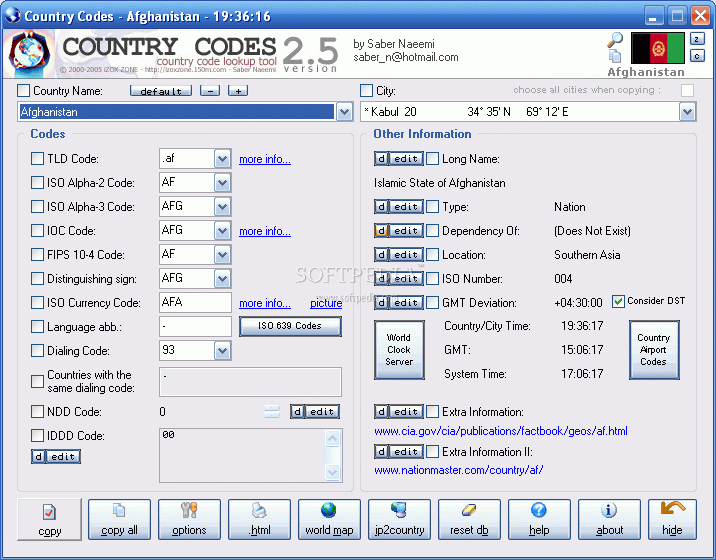
Task: Click the small 'z' button next to flag
Action: [697, 39]
